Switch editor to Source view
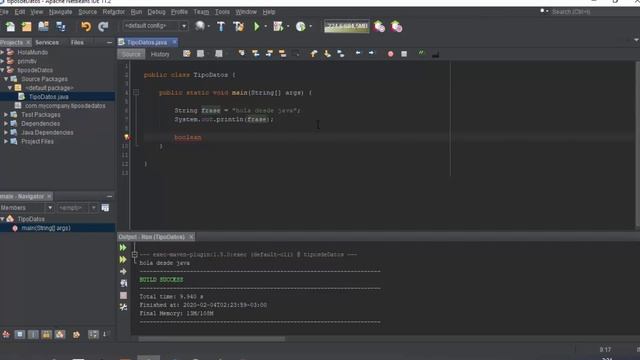The height and width of the screenshot is (360, 640). click(x=131, y=54)
